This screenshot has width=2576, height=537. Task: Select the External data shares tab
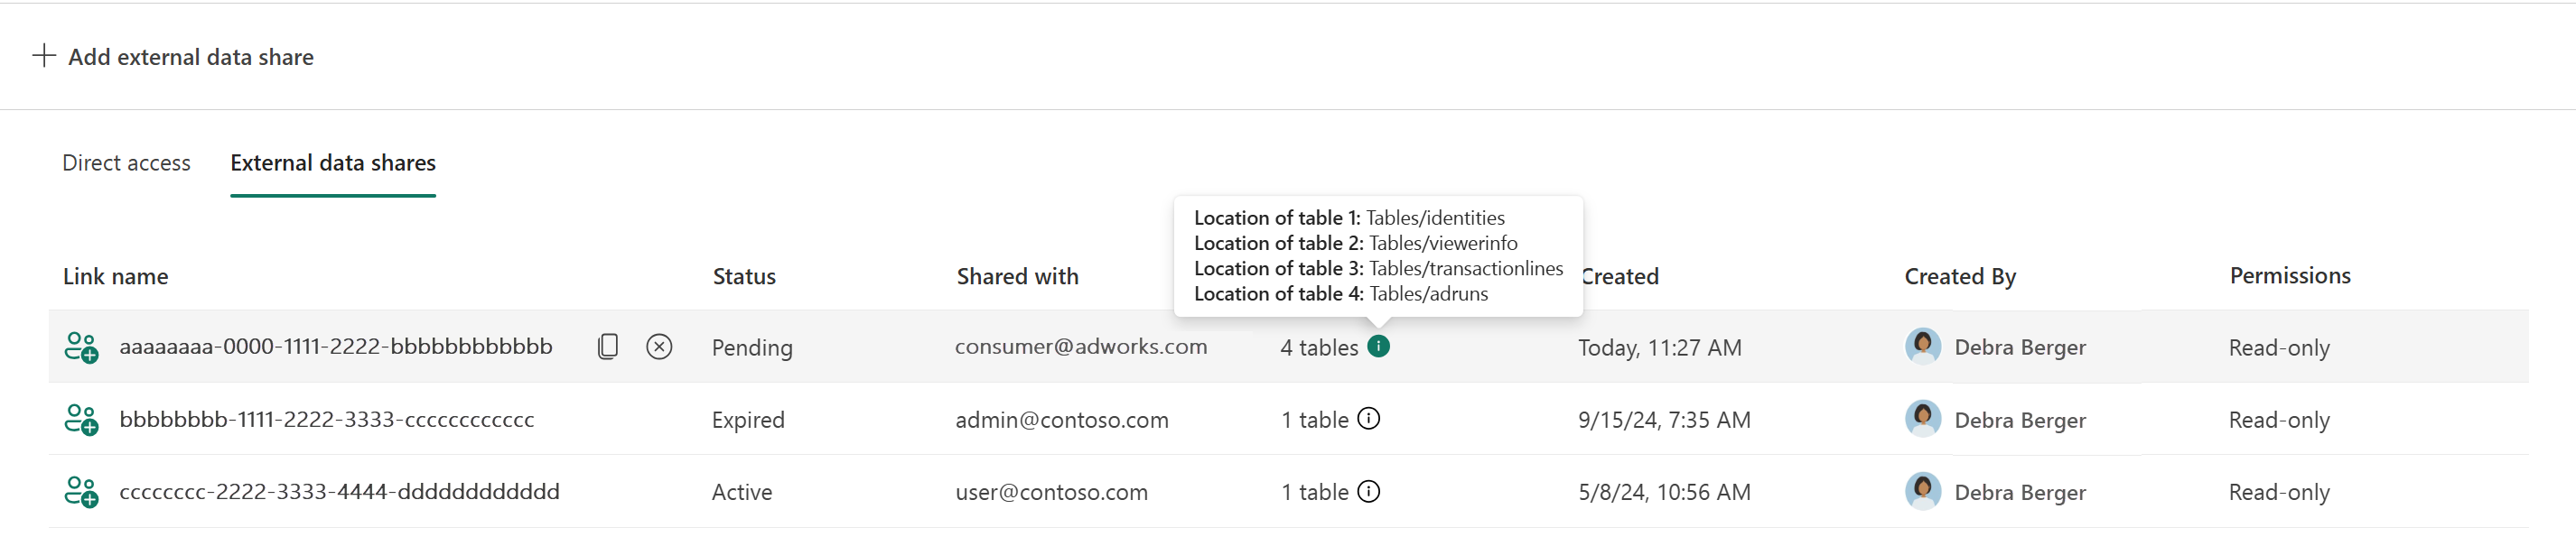tap(333, 163)
